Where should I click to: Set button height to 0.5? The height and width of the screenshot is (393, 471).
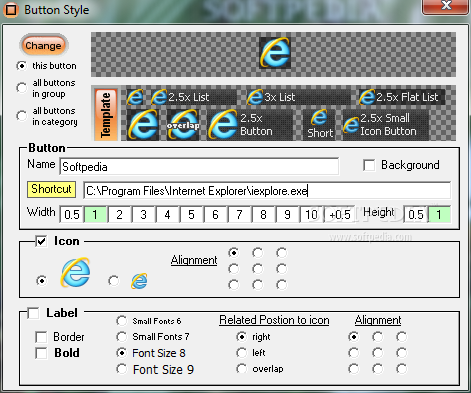(x=415, y=214)
